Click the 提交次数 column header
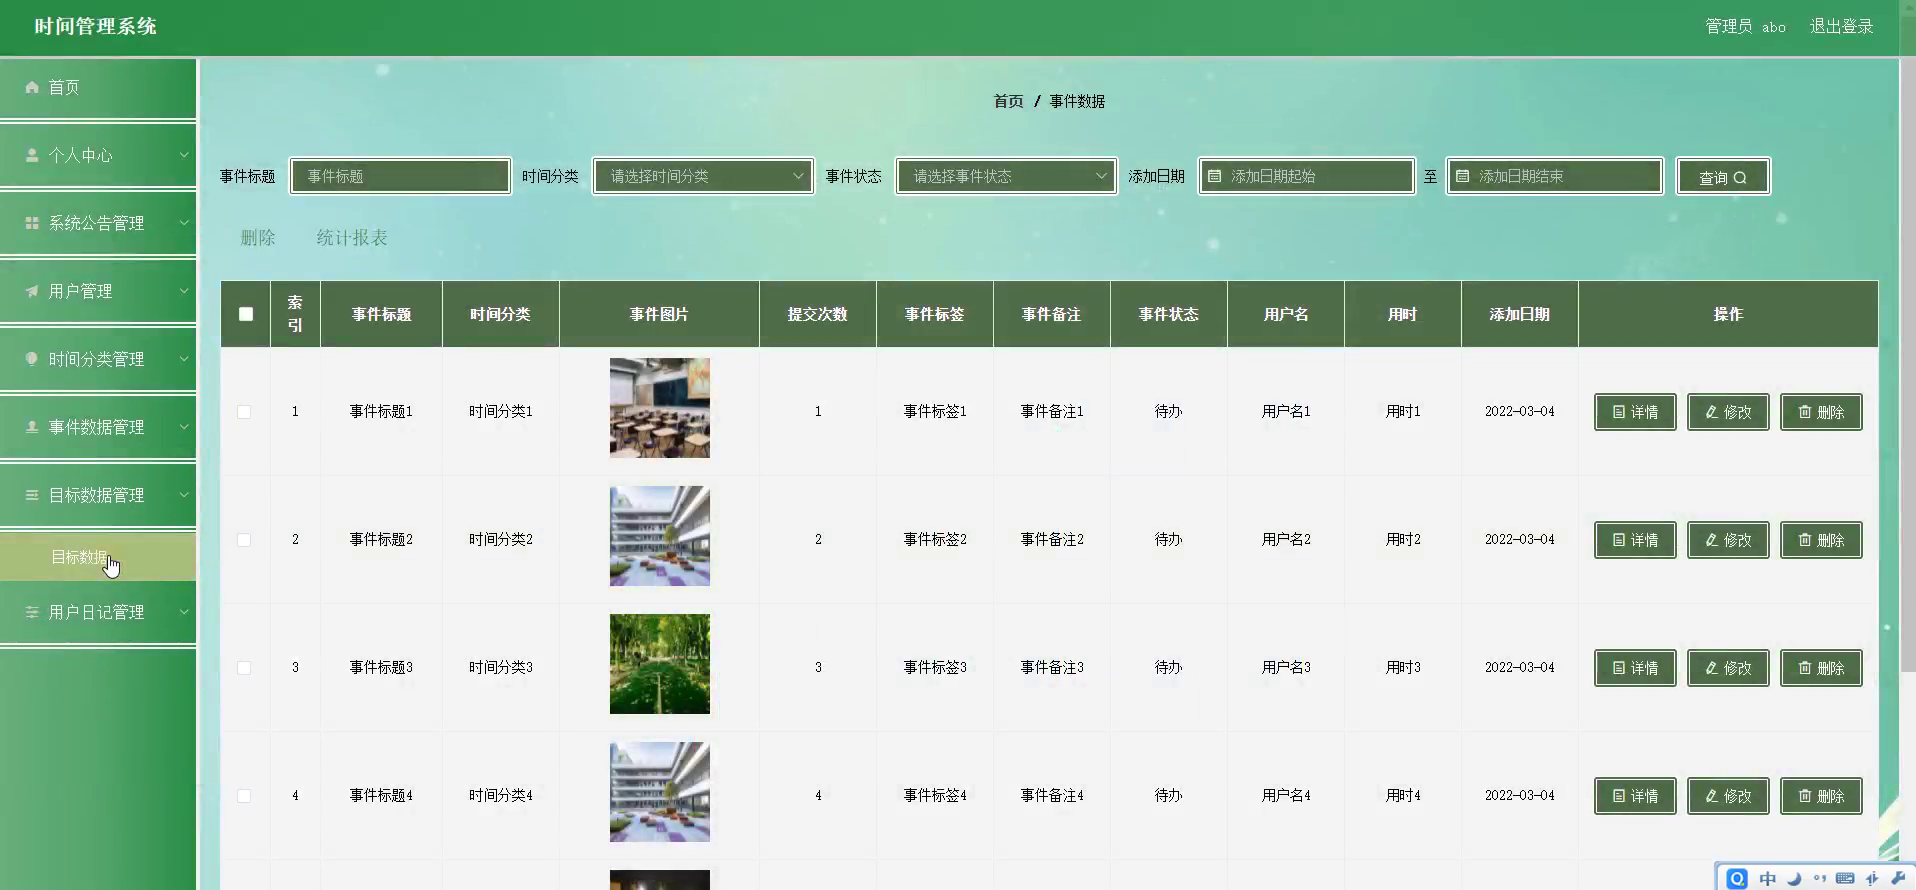Image resolution: width=1916 pixels, height=890 pixels. point(818,314)
